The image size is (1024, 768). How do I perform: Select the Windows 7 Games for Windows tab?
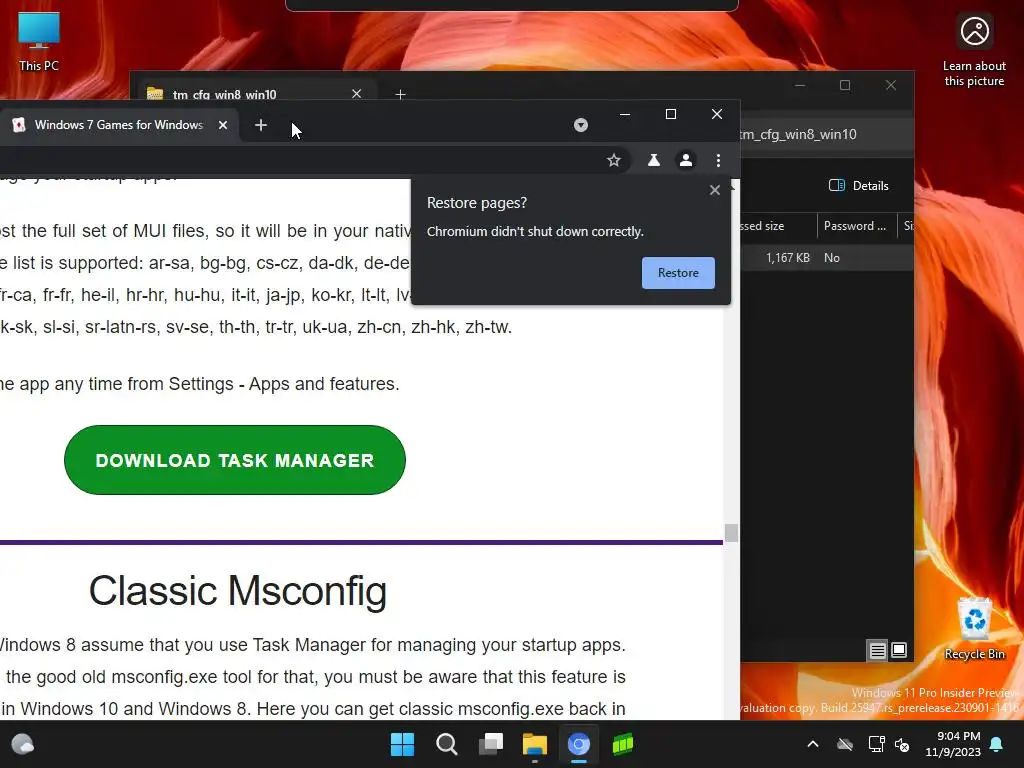click(118, 125)
